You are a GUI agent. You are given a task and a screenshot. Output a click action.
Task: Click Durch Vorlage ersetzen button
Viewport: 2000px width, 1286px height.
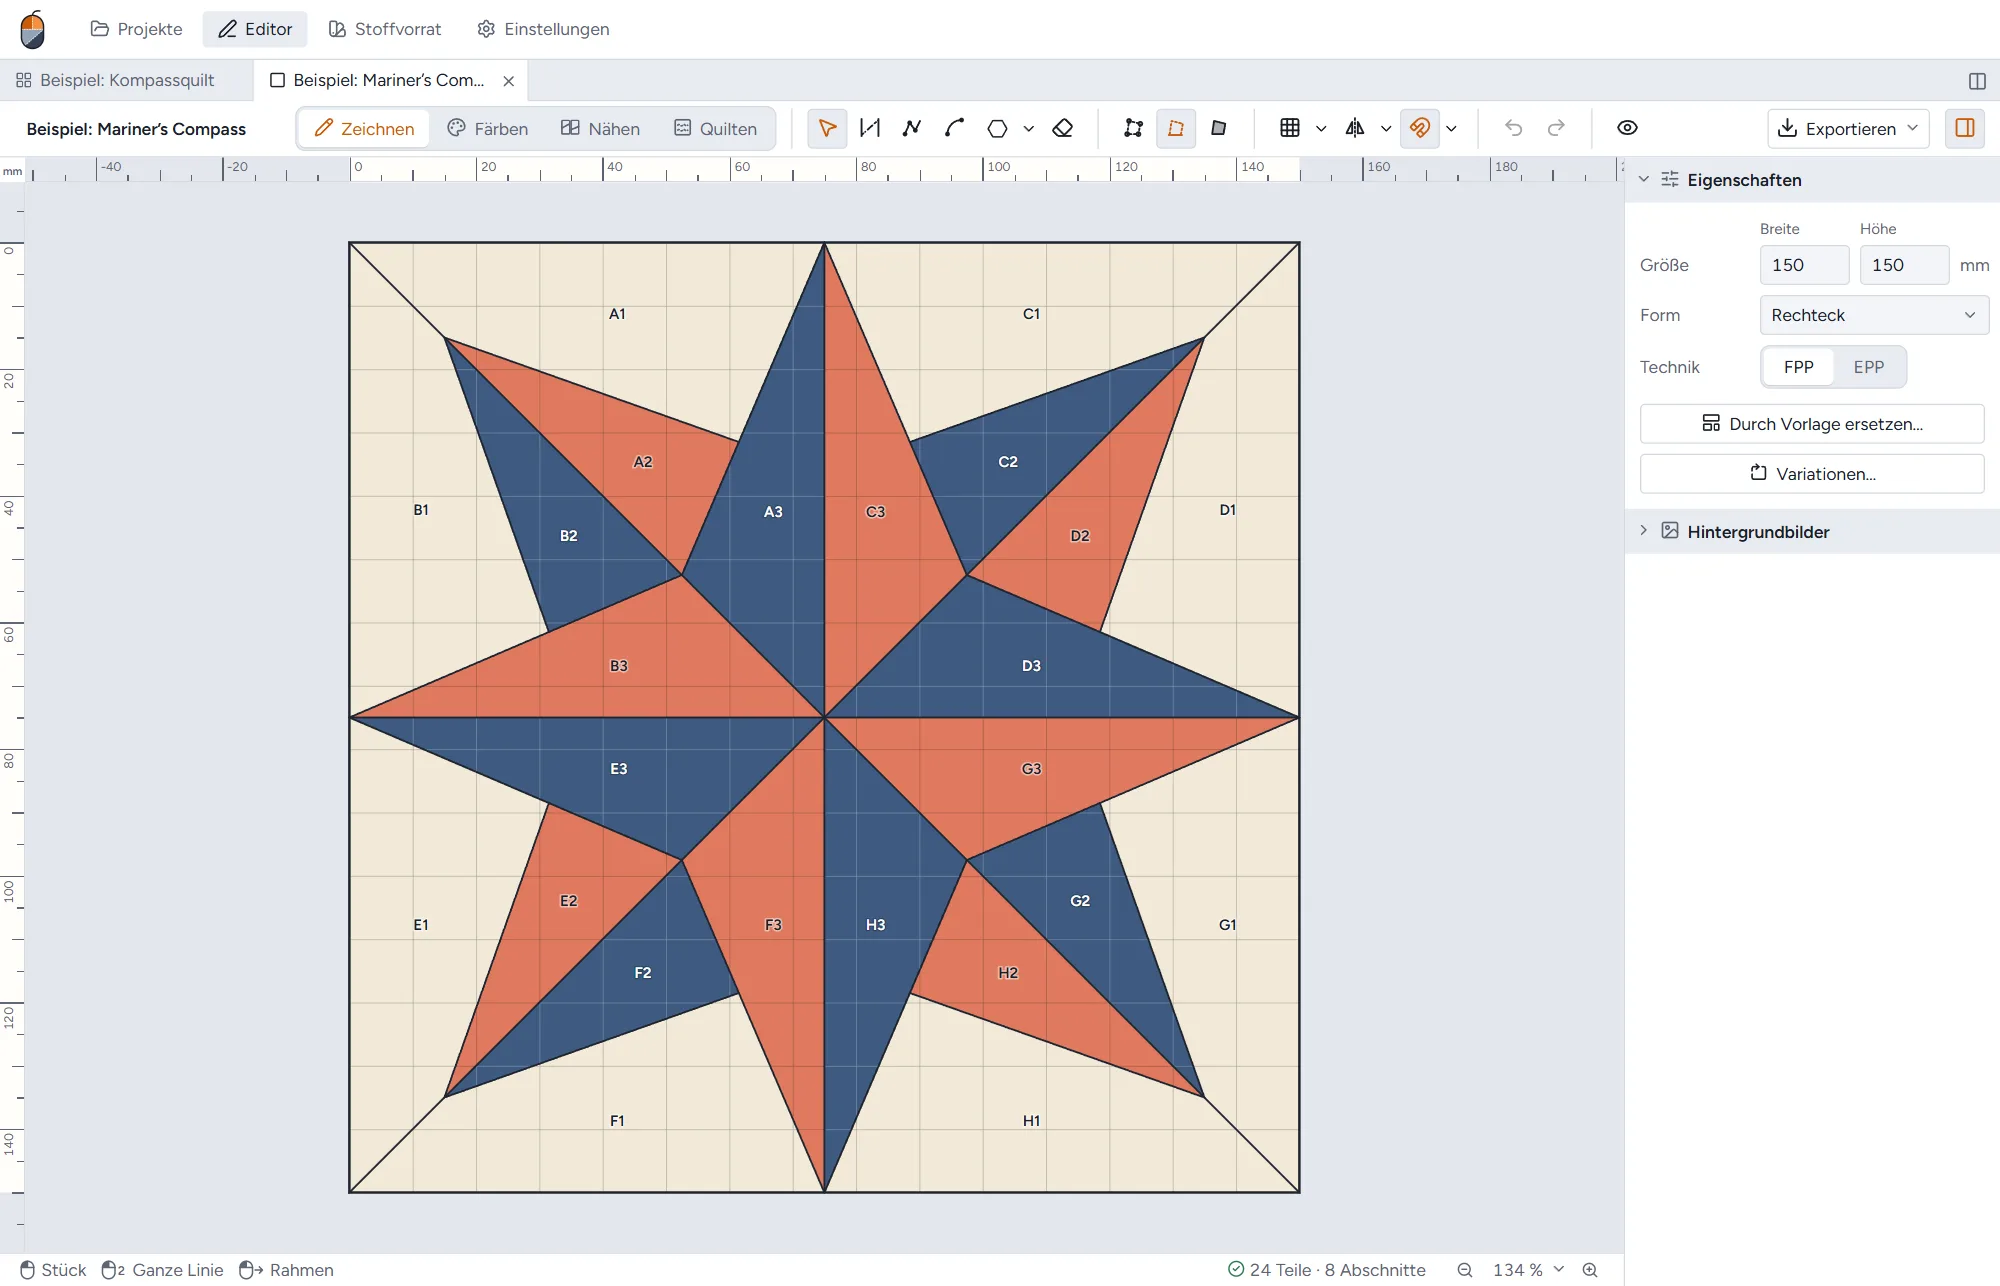click(x=1812, y=424)
